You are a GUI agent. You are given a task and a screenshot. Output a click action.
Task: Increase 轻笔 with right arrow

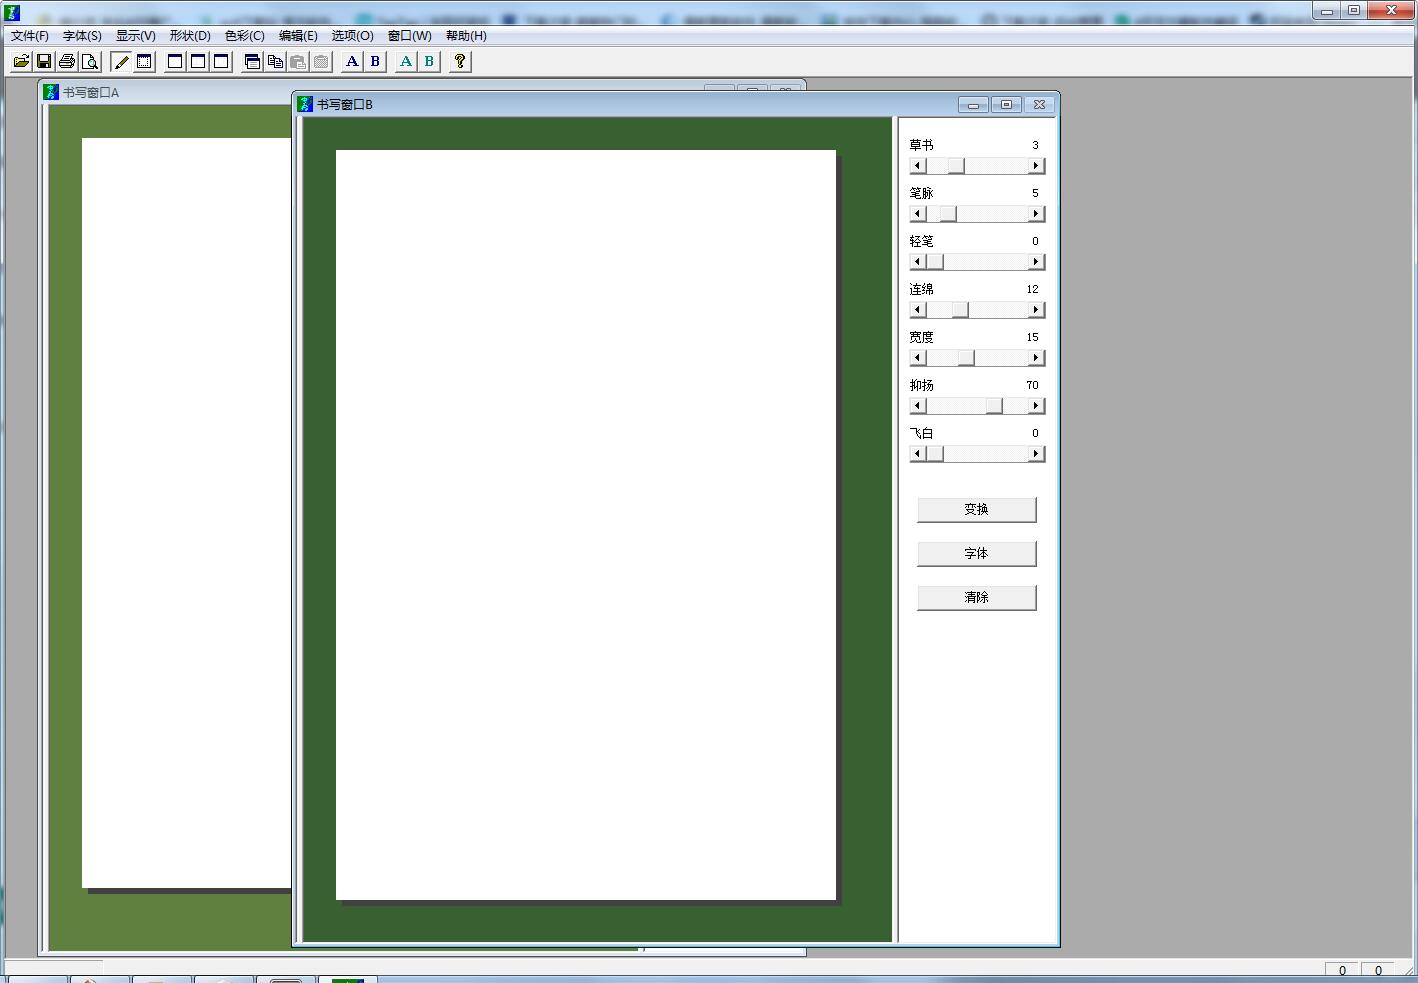1037,262
